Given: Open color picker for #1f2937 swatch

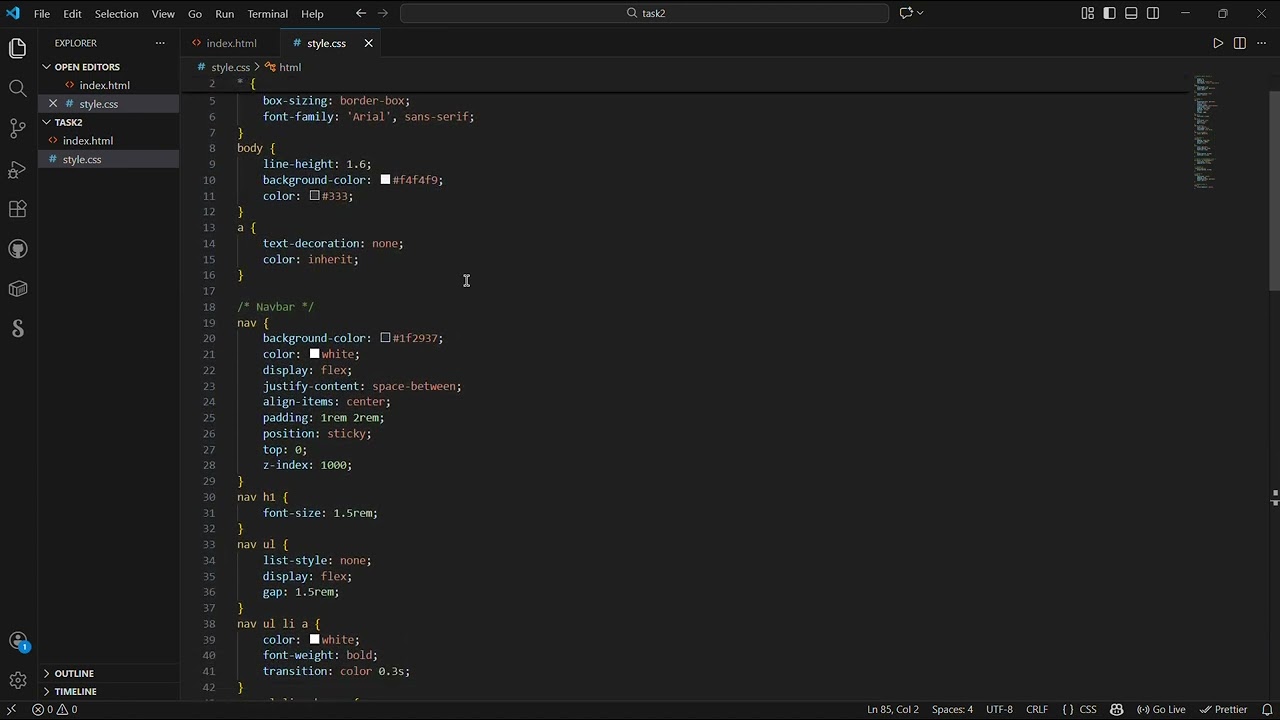Looking at the screenshot, I should click(385, 338).
